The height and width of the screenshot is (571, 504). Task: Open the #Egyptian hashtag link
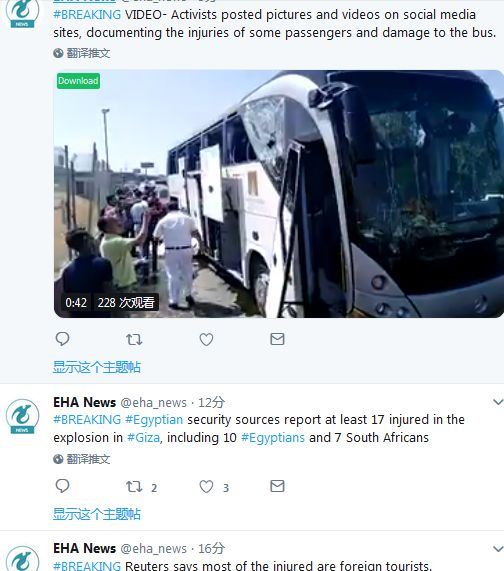click(x=154, y=420)
